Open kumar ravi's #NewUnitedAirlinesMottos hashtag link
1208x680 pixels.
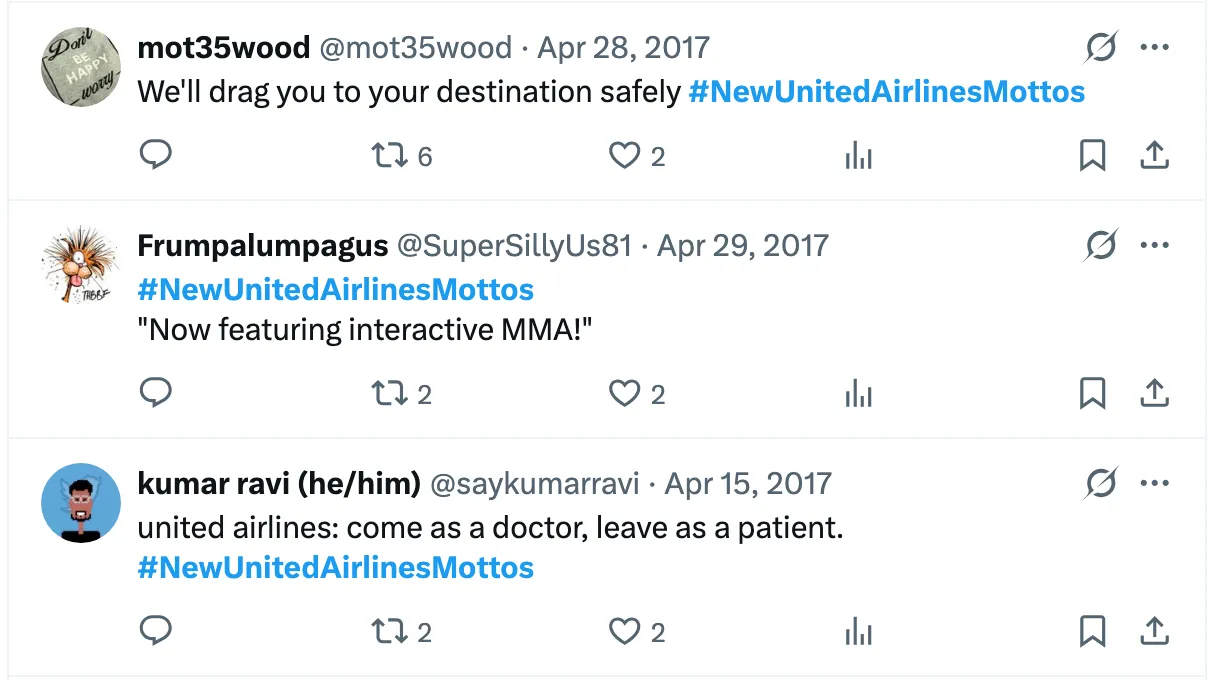[335, 568]
